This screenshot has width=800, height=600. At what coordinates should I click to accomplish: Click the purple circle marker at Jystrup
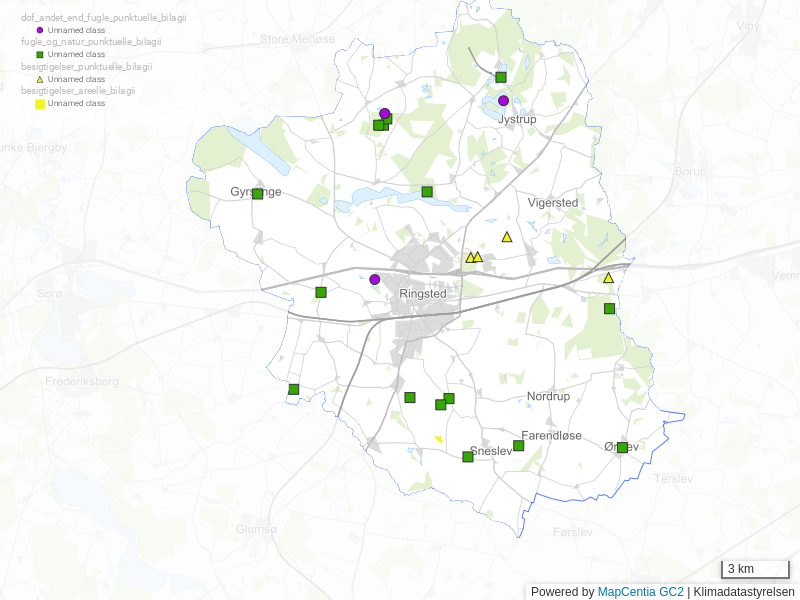click(x=504, y=101)
